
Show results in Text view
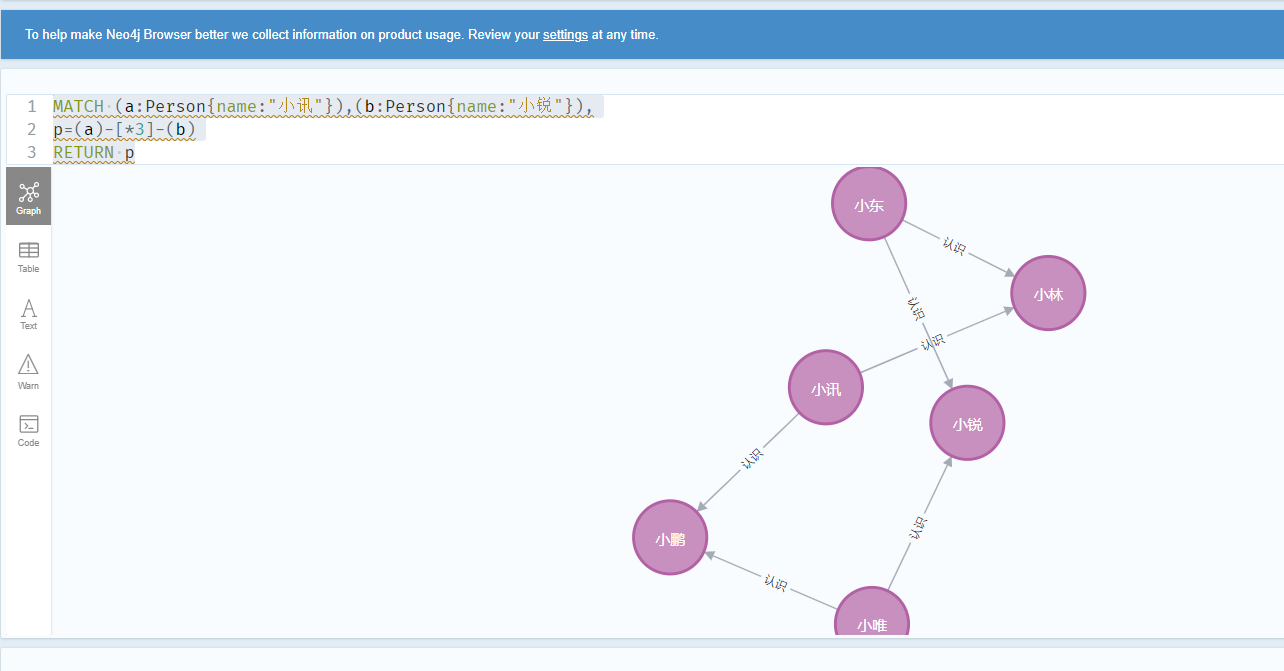pyautogui.click(x=28, y=314)
